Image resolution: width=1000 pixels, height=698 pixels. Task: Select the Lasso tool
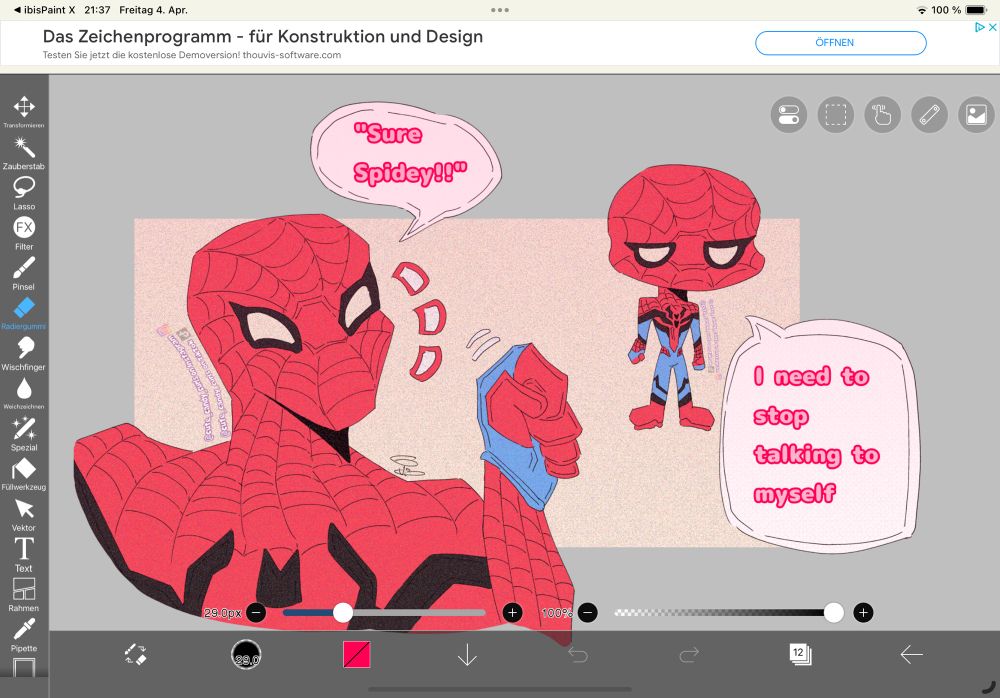24,193
